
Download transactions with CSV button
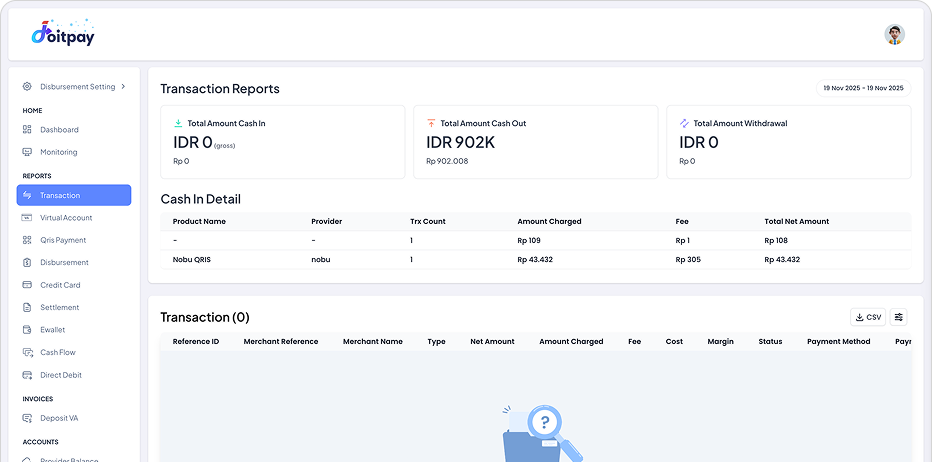pyautogui.click(x=867, y=317)
